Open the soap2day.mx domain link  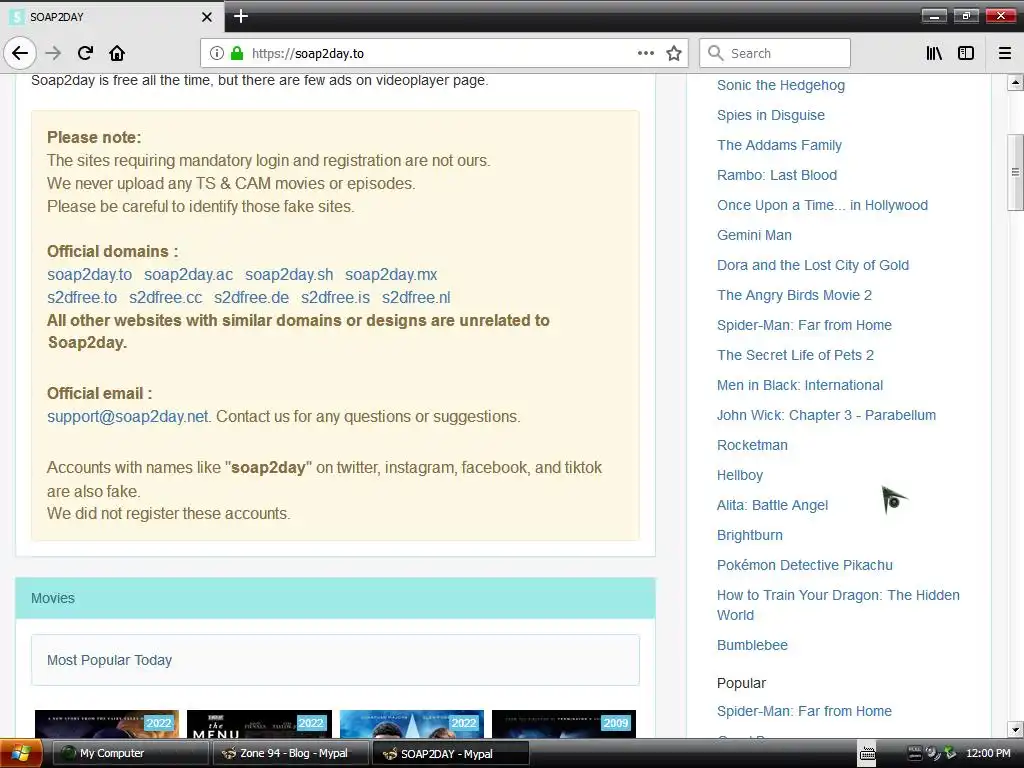coord(391,274)
